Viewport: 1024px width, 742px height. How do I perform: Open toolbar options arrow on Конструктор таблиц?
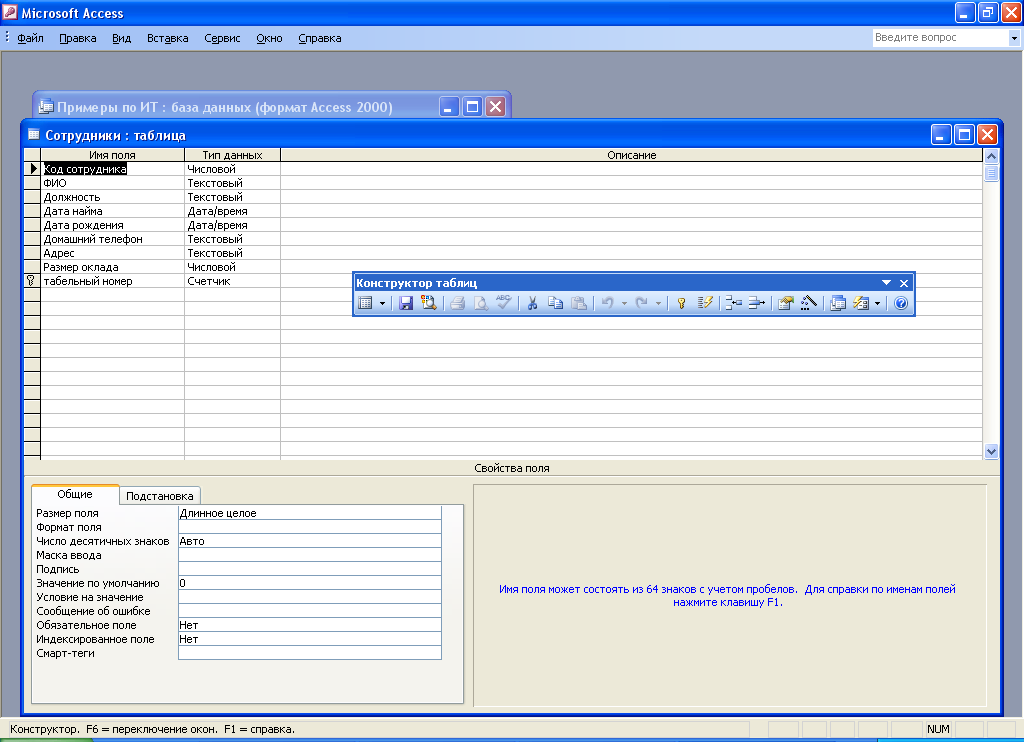(x=886, y=283)
